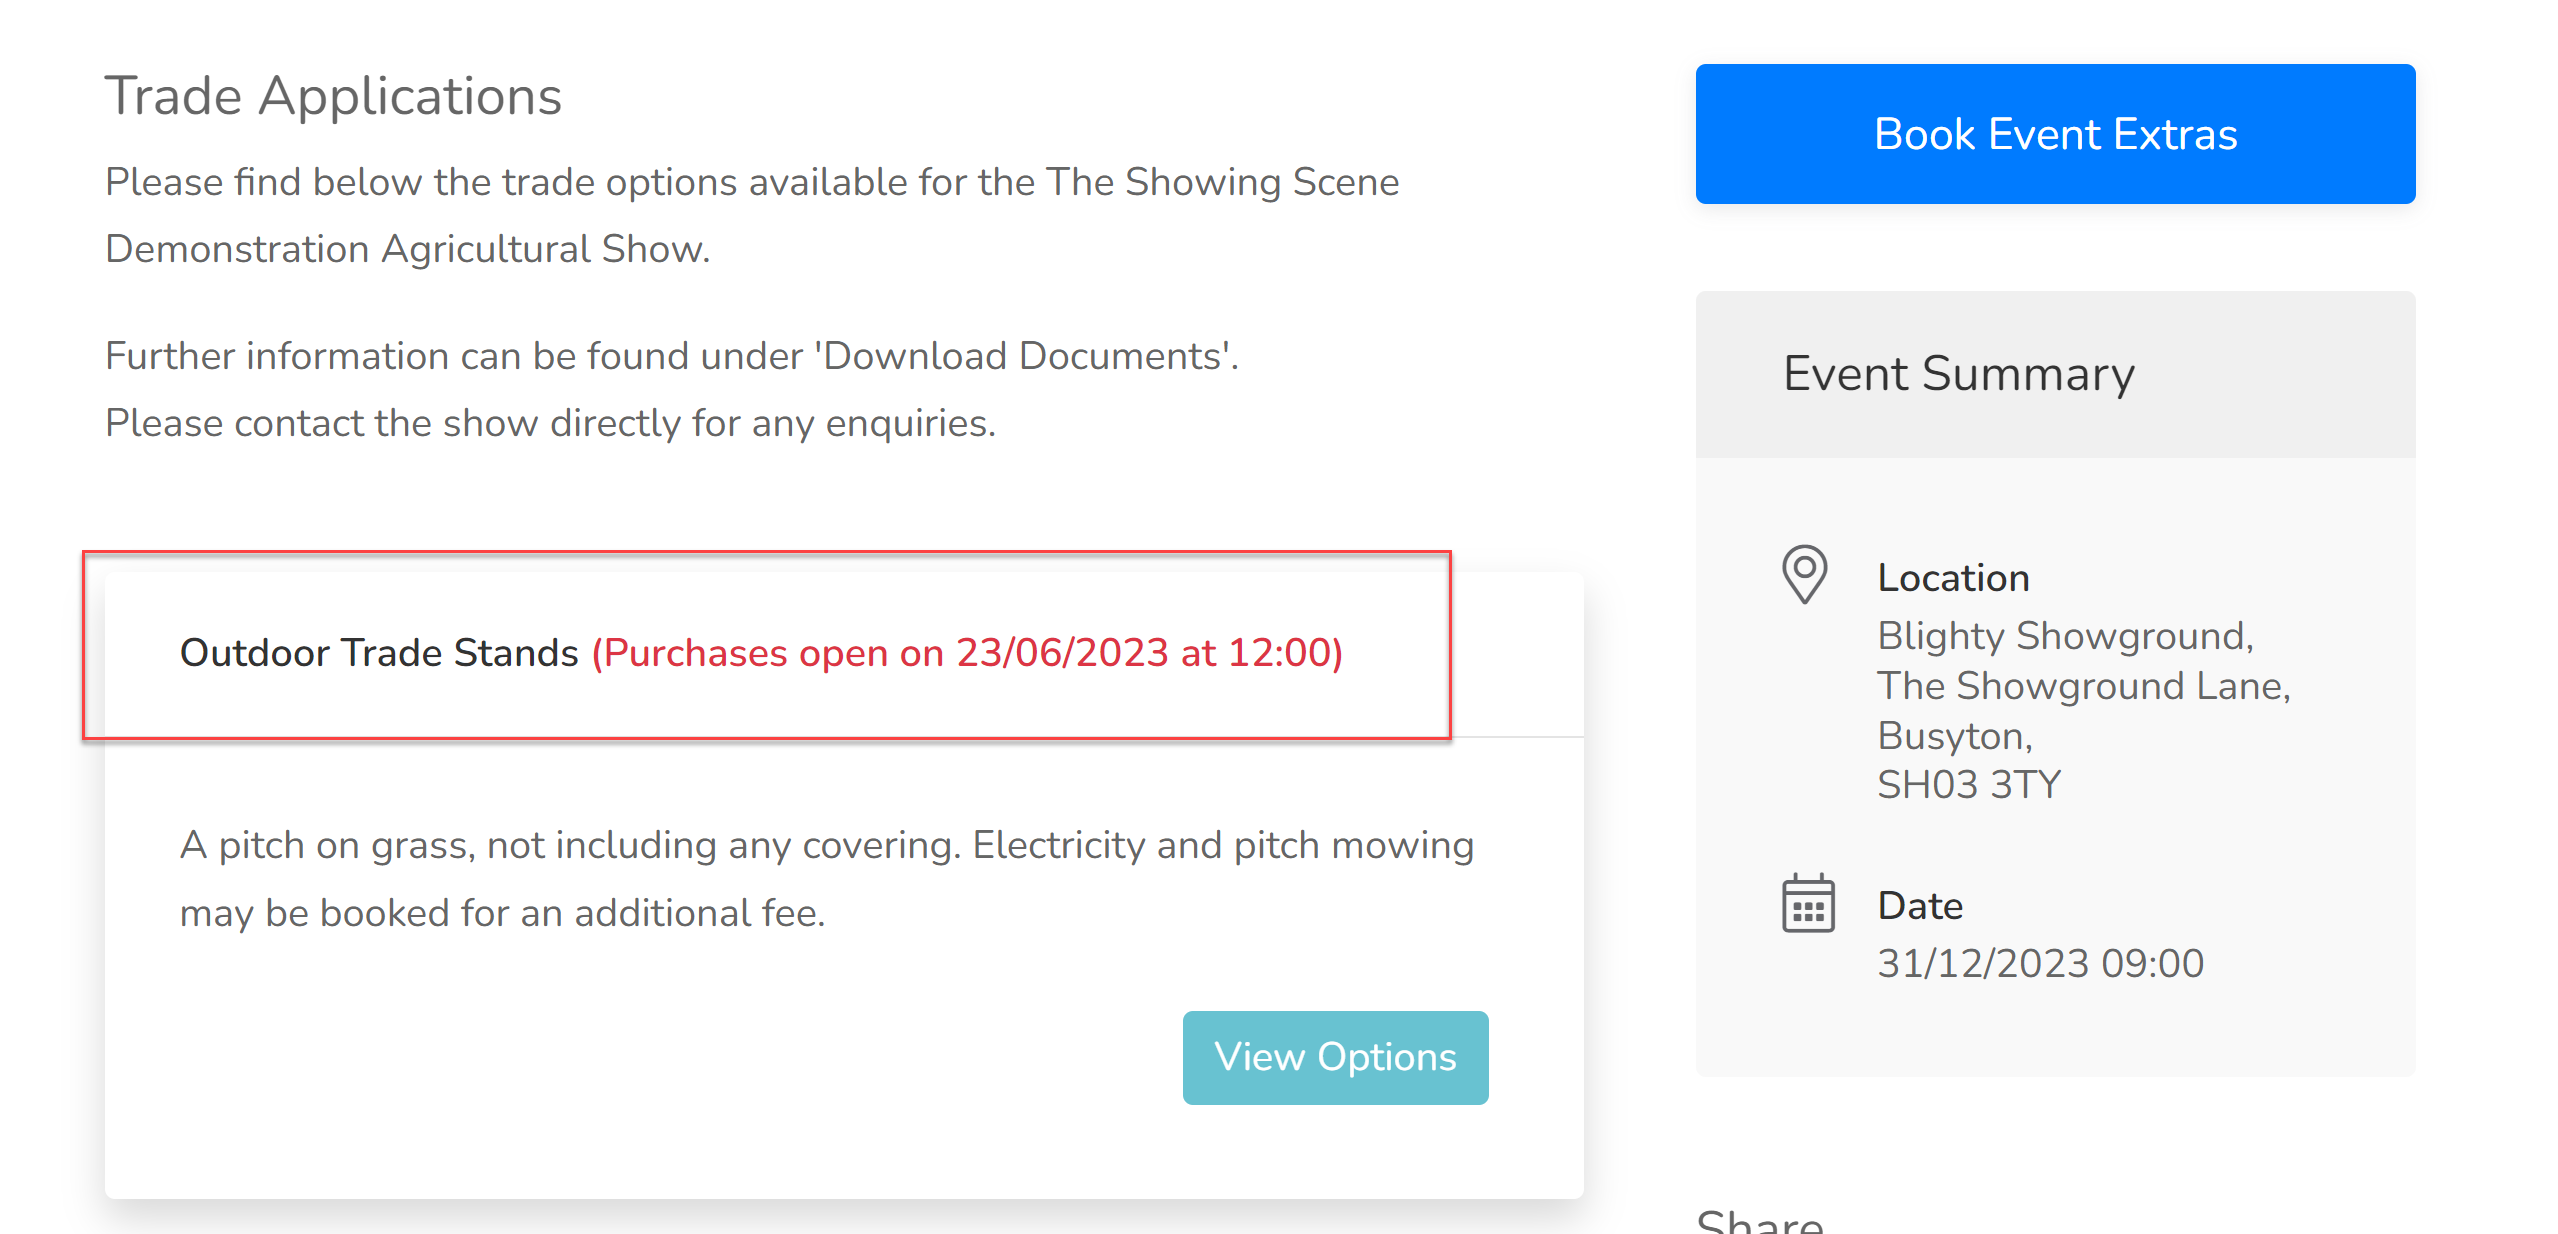Select the Blighty Showground address line
This screenshot has height=1234, width=2558.
(2065, 636)
